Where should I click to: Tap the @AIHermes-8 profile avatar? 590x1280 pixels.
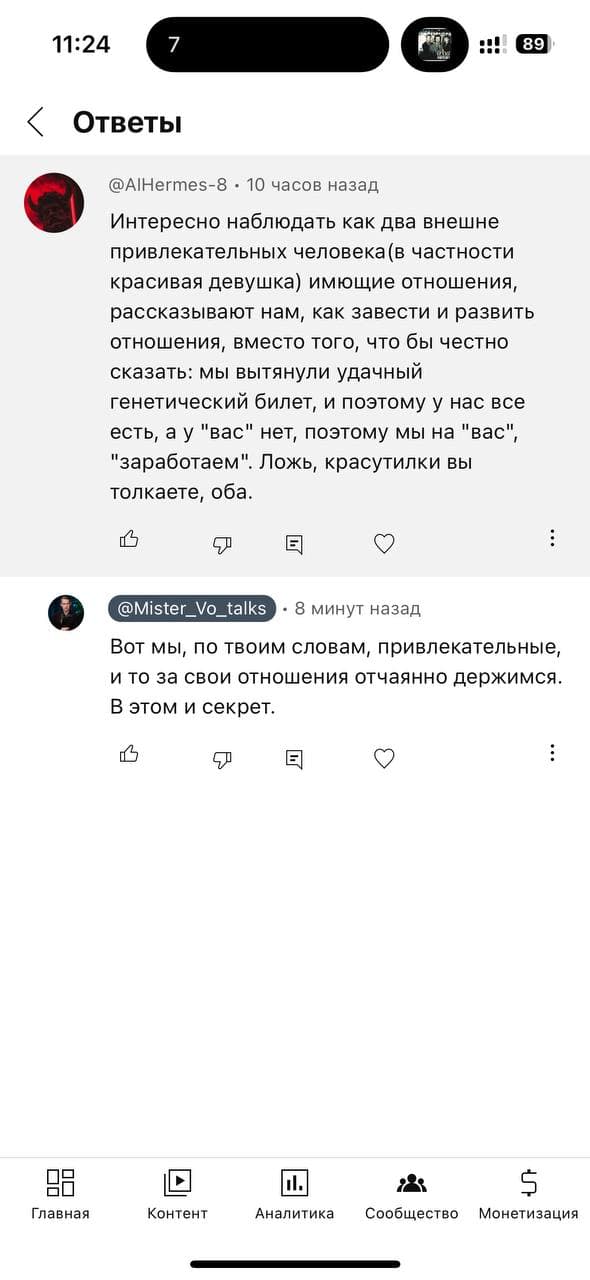(x=54, y=203)
